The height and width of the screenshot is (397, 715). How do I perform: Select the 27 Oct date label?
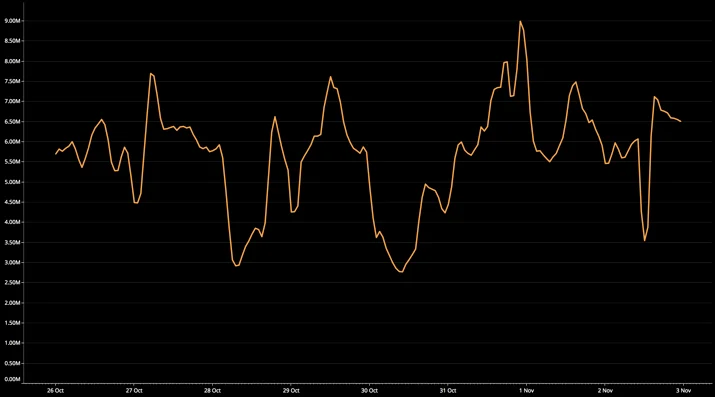tap(134, 391)
